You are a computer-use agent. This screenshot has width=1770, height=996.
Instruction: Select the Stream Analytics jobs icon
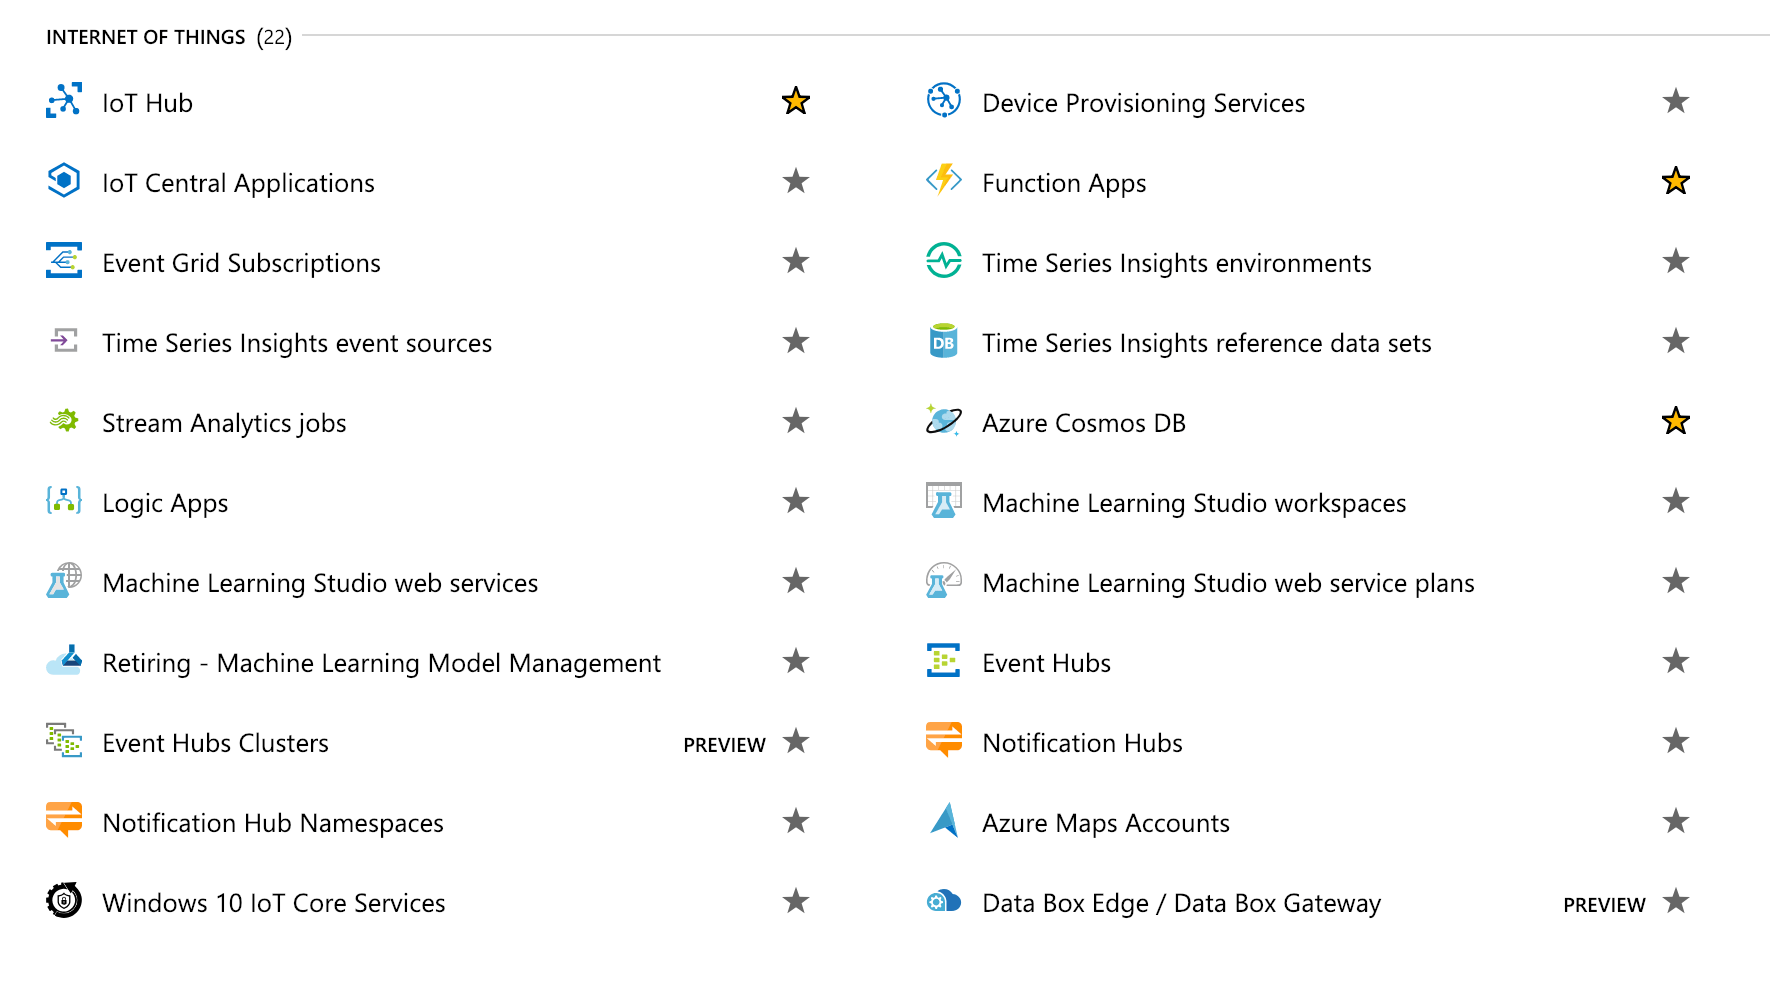tap(62, 421)
